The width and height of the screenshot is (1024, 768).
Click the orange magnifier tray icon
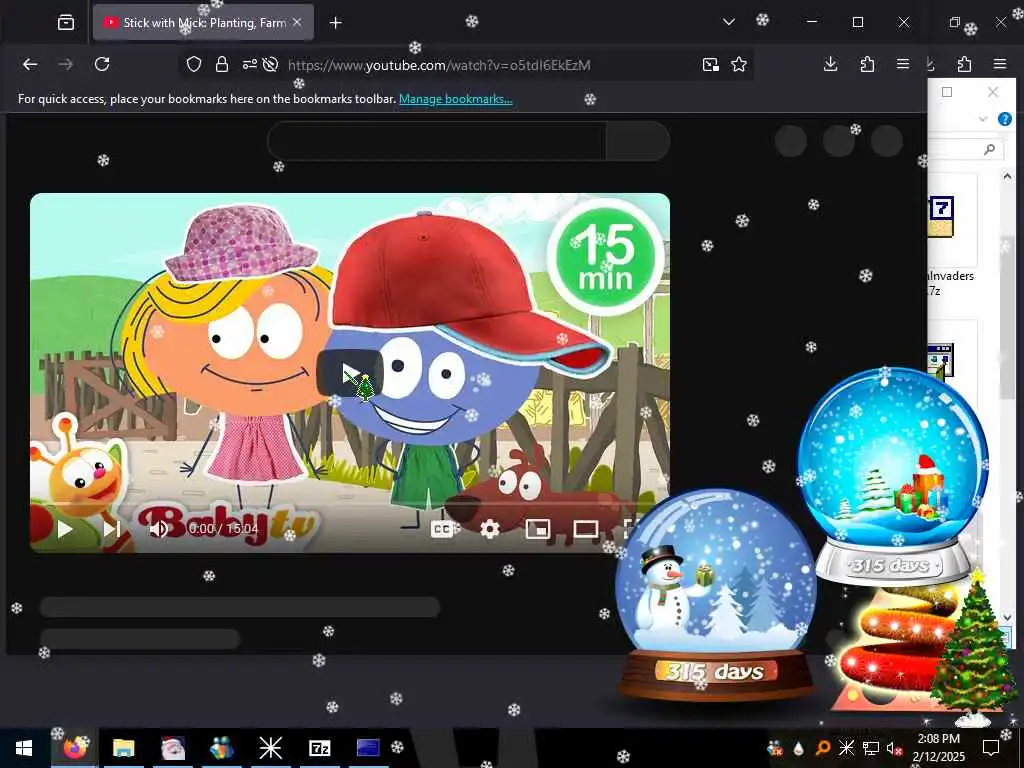pos(822,748)
